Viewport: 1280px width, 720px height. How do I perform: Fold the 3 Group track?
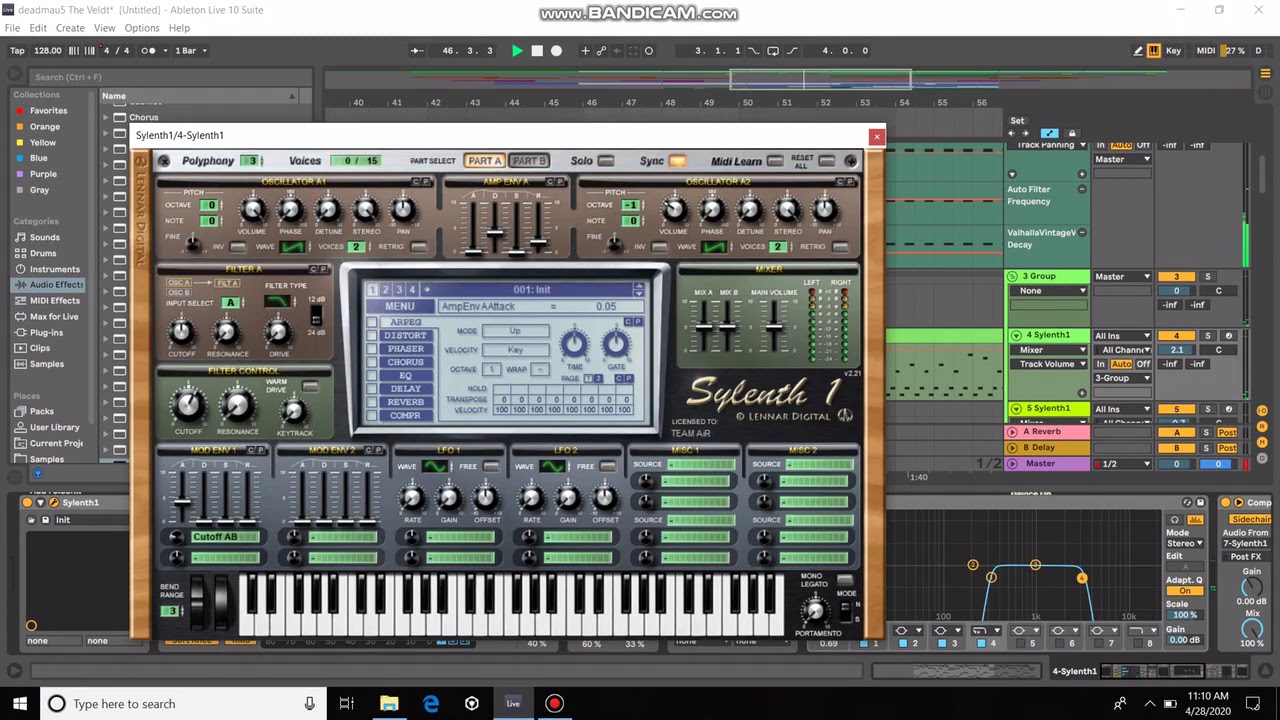pyautogui.click(x=1014, y=277)
